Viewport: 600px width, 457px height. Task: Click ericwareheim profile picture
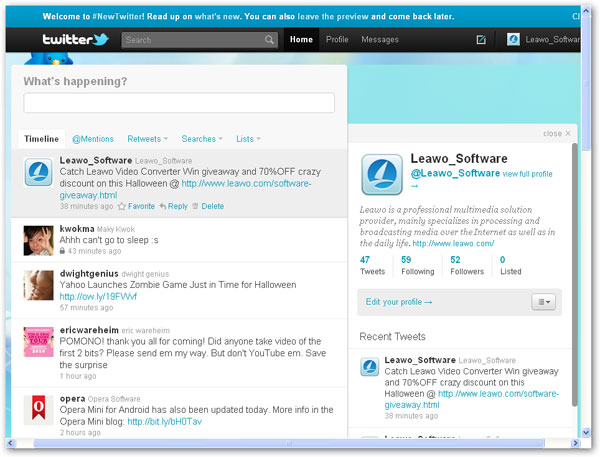(x=38, y=342)
